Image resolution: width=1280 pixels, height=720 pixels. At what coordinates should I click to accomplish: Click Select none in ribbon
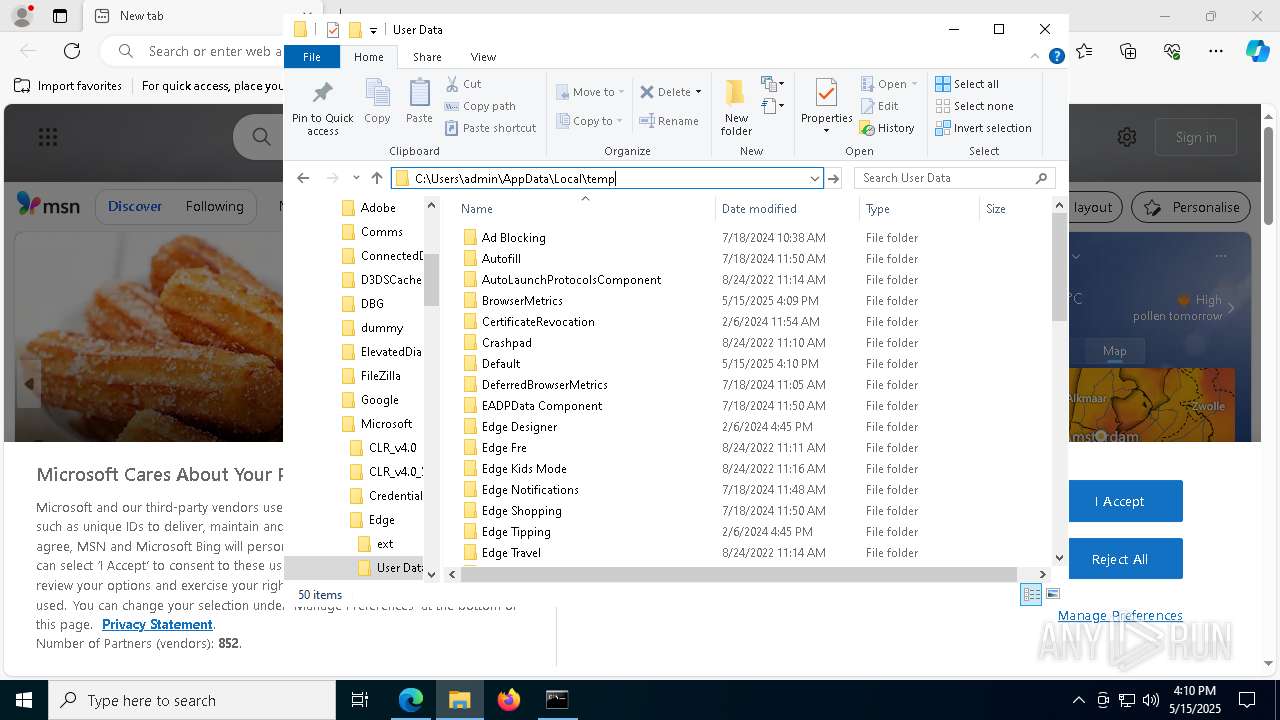click(x=974, y=106)
